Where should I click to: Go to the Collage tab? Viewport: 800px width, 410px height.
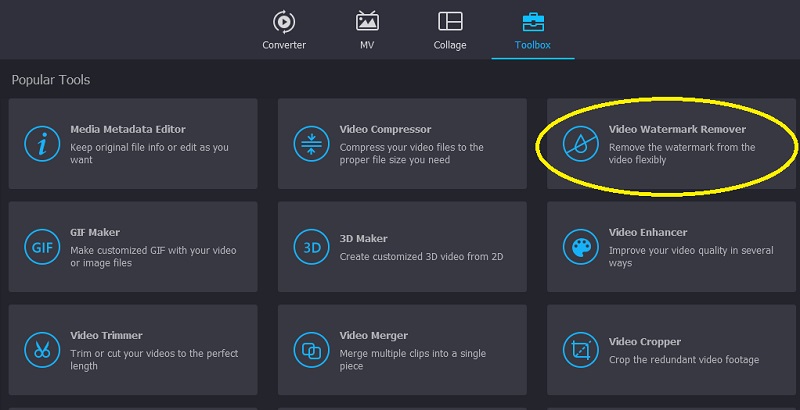pyautogui.click(x=450, y=30)
